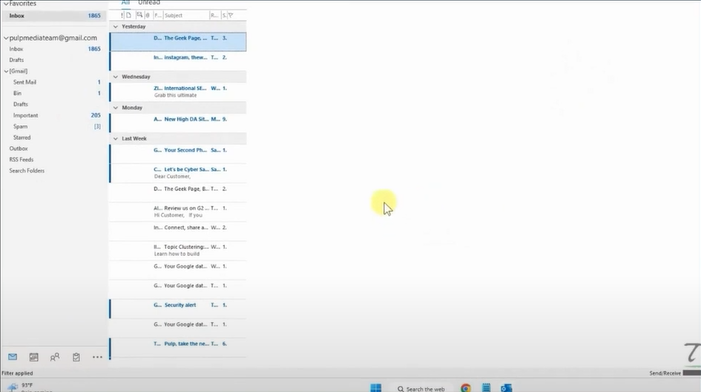Open the 'Topic Clustering' email
Image resolution: width=701 pixels, height=392 pixels.
178,250
